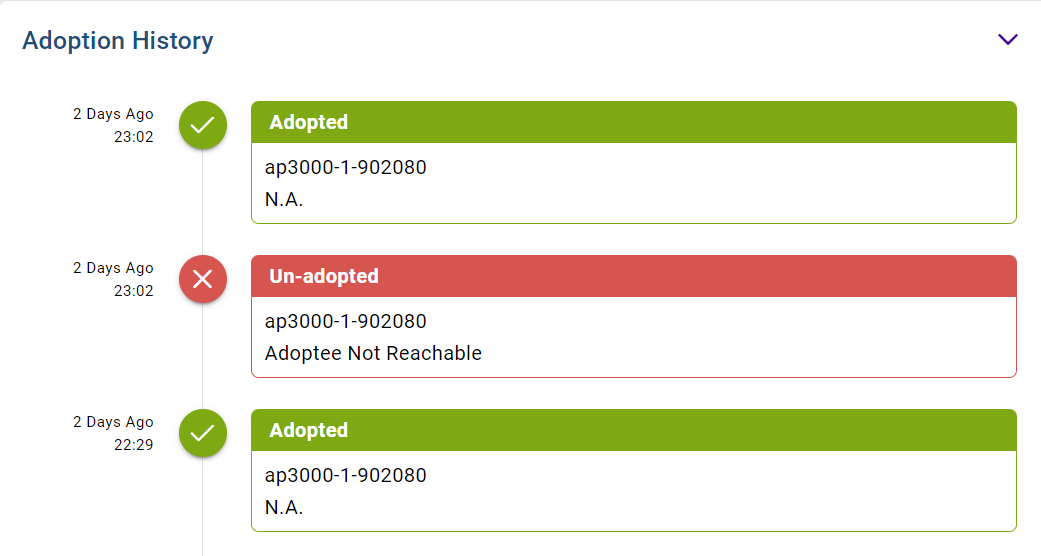Click the 22:29 timestamp label
This screenshot has width=1041, height=556.
134,445
